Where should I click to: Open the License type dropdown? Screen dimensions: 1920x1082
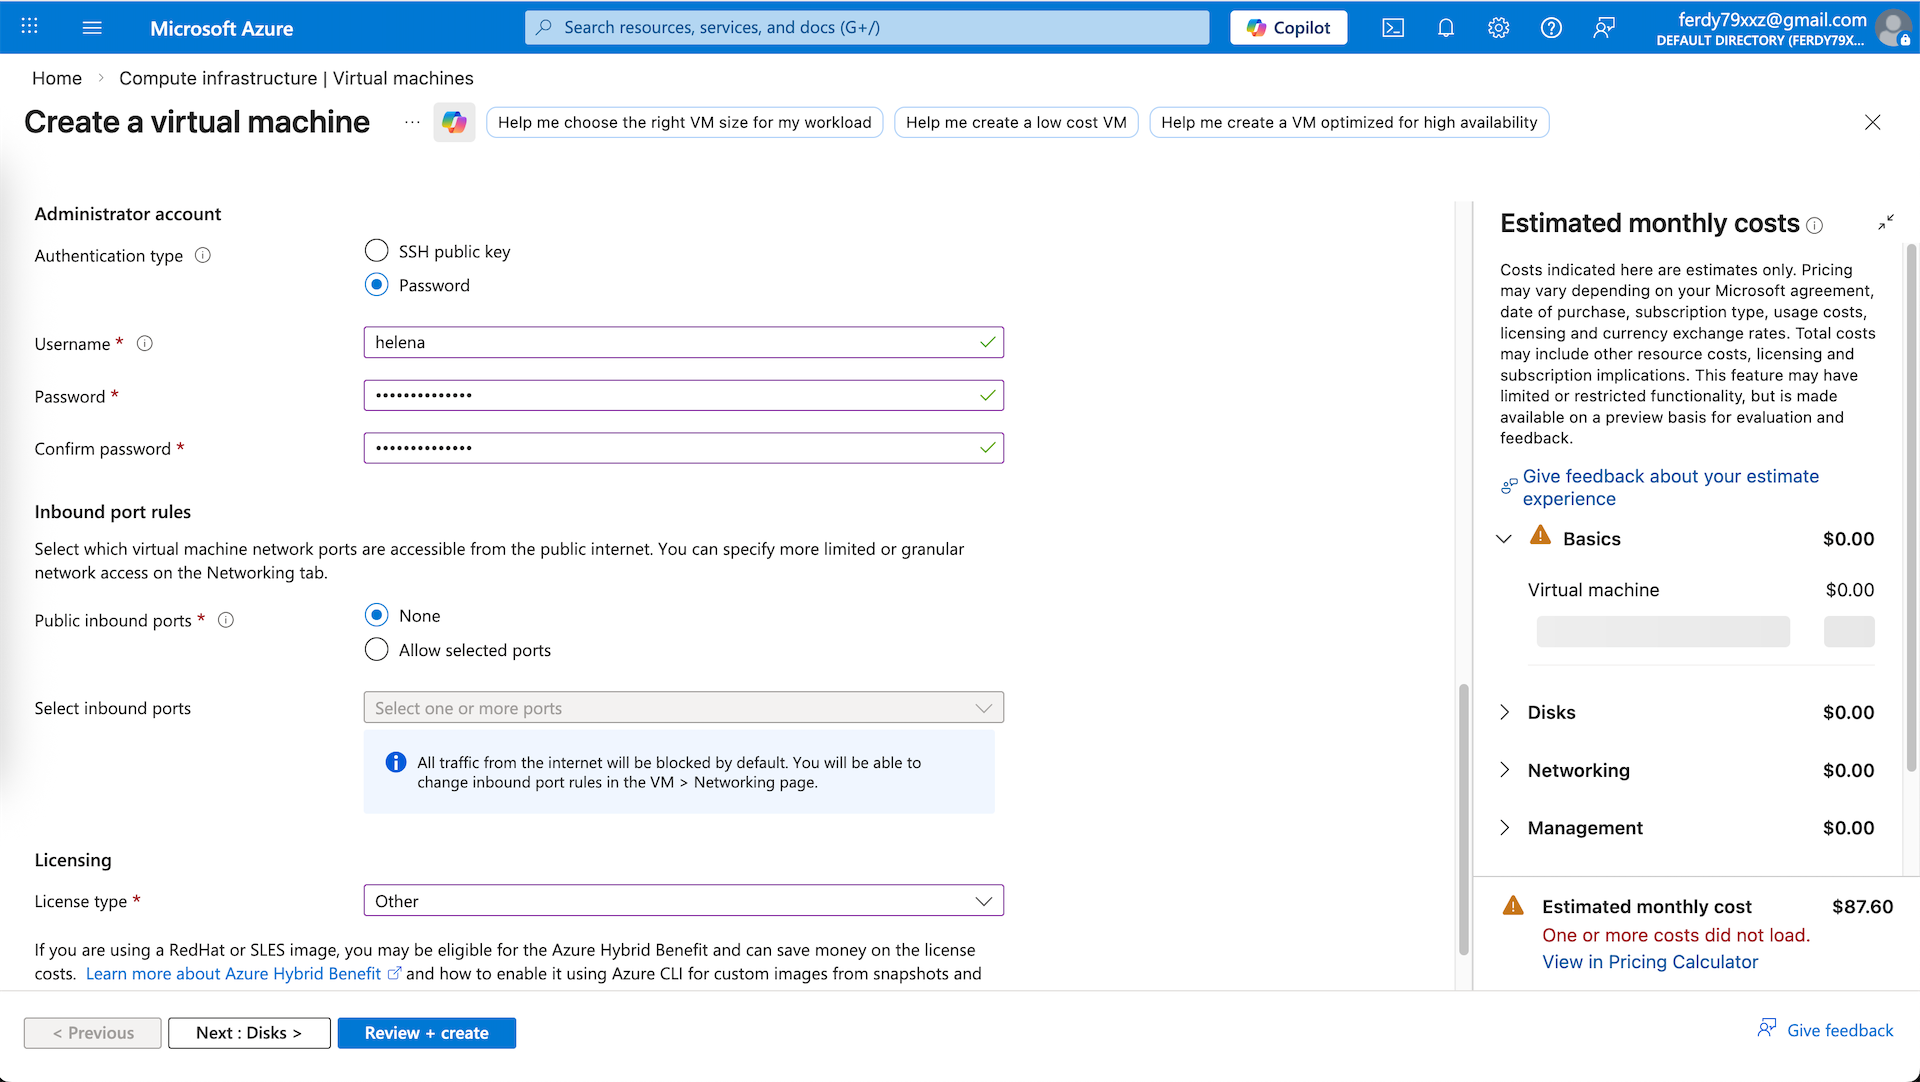683,900
